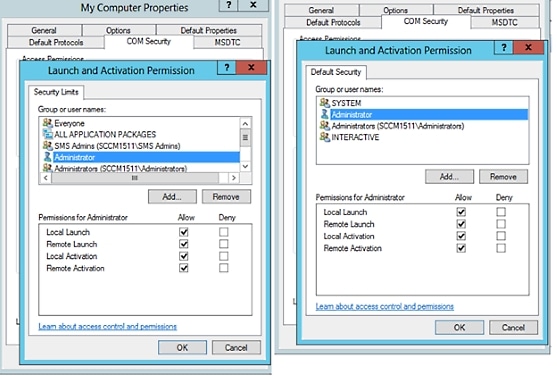Switch to Options tab in left properties window
This screenshot has width=557, height=376.
pyautogui.click(x=118, y=30)
